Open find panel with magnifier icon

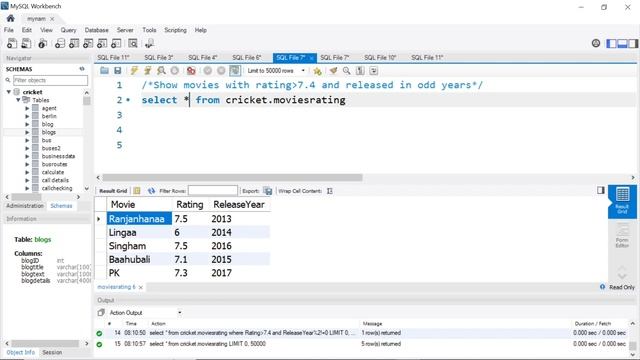tap(347, 71)
